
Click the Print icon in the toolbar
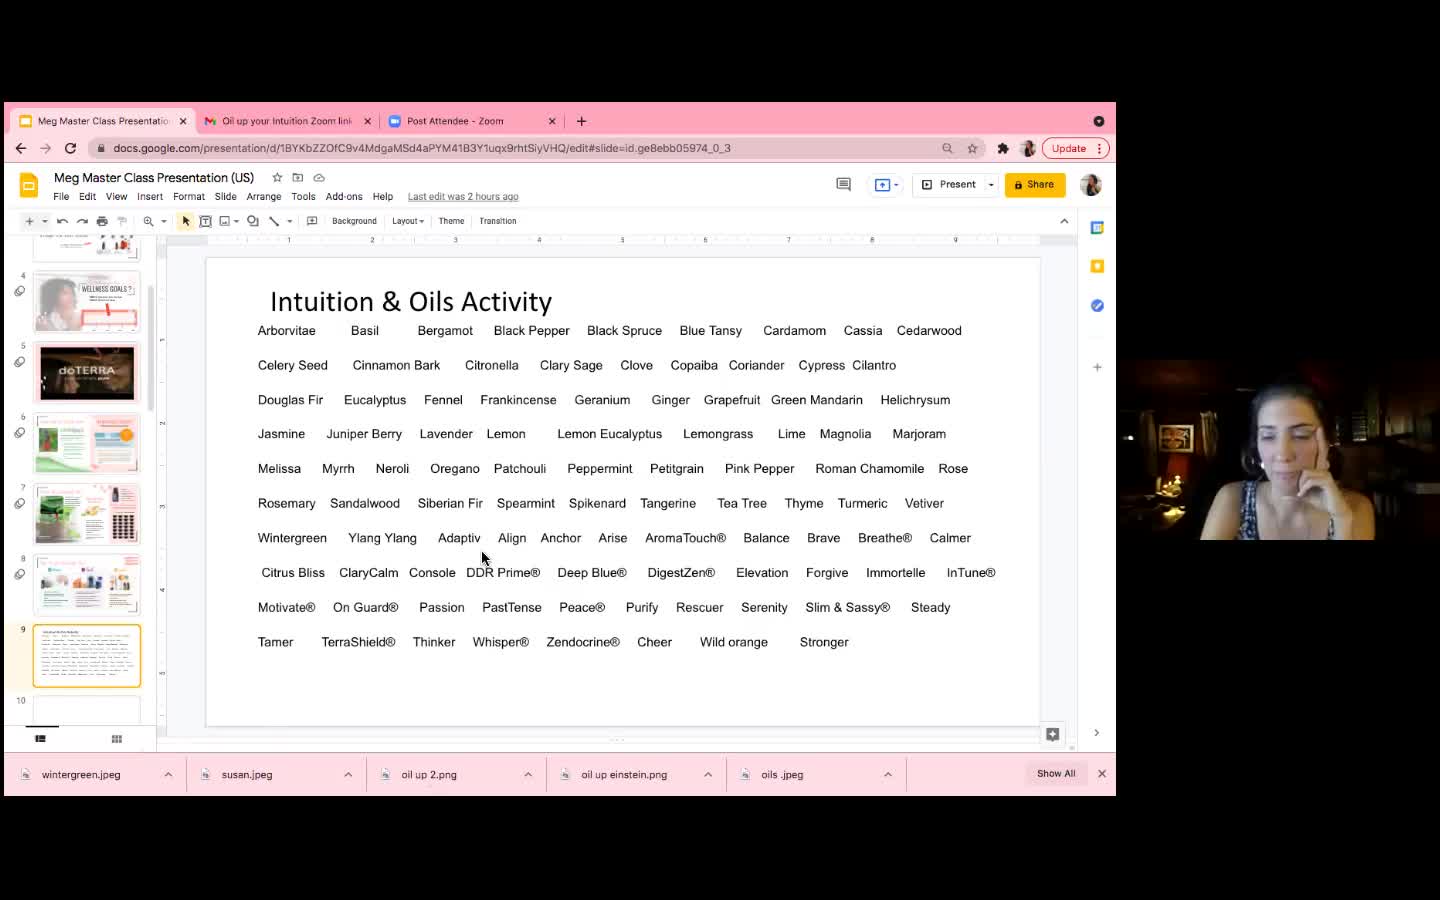[102, 221]
